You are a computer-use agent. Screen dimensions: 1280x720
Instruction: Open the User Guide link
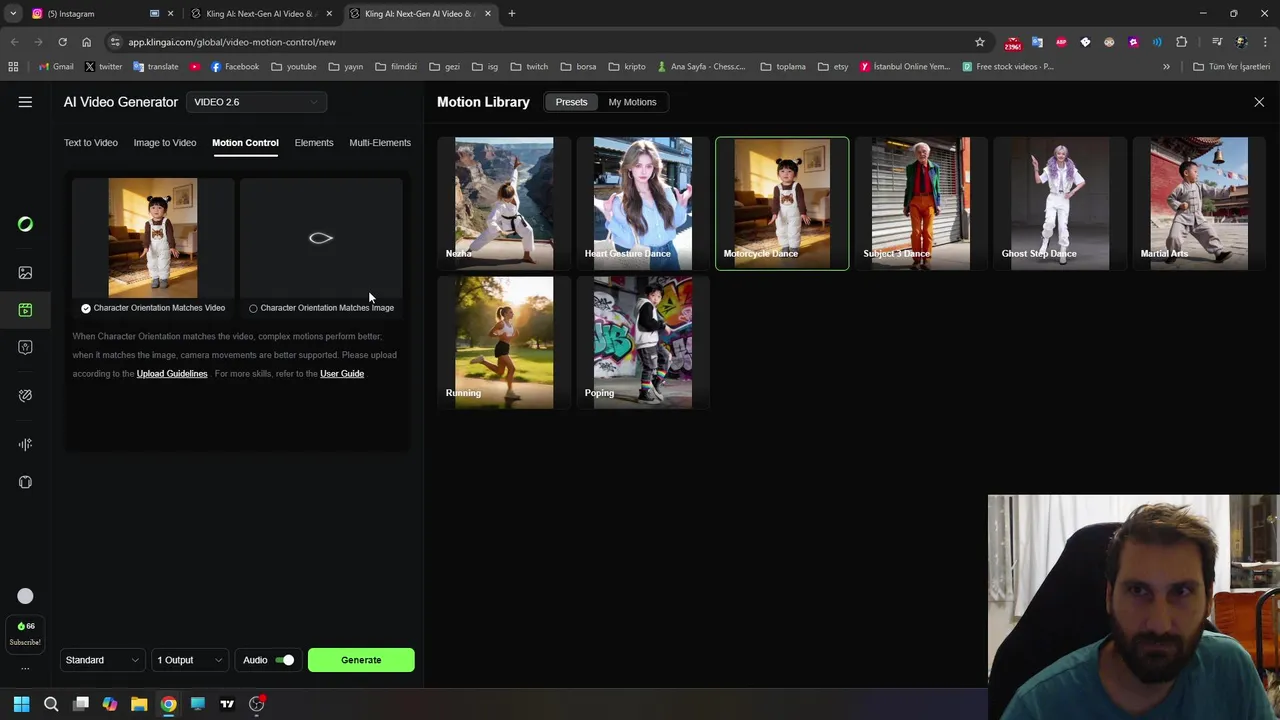[x=342, y=374]
